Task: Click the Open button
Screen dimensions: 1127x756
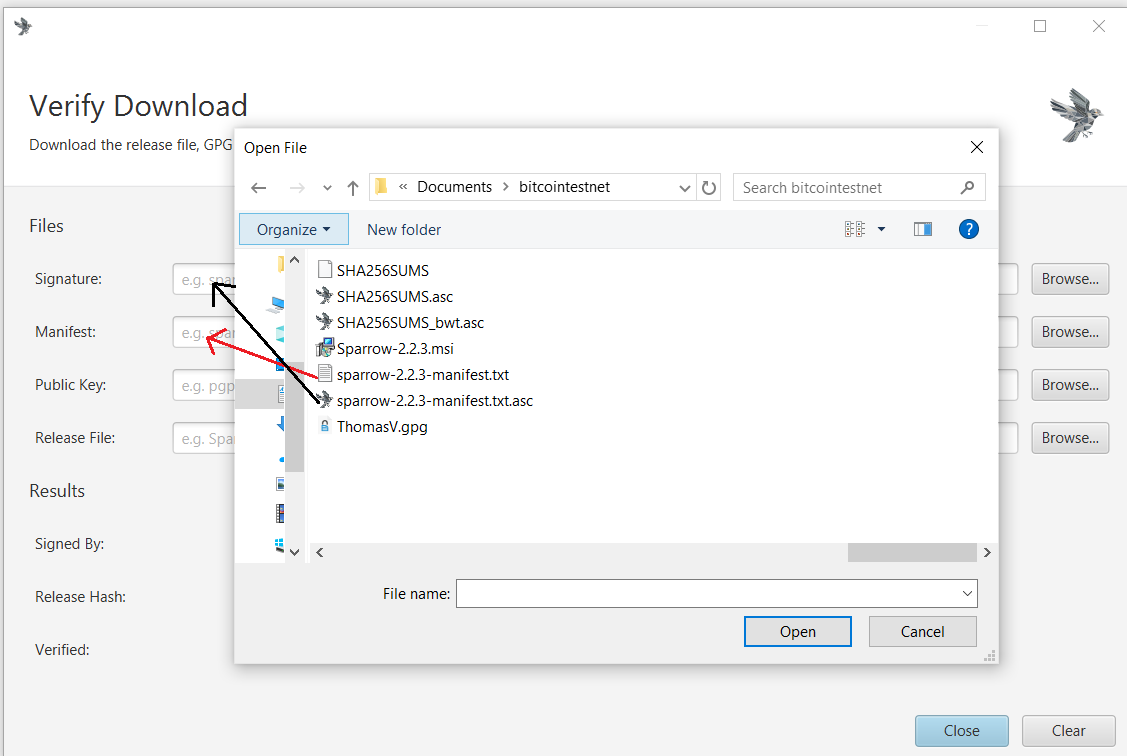Action: tap(798, 632)
